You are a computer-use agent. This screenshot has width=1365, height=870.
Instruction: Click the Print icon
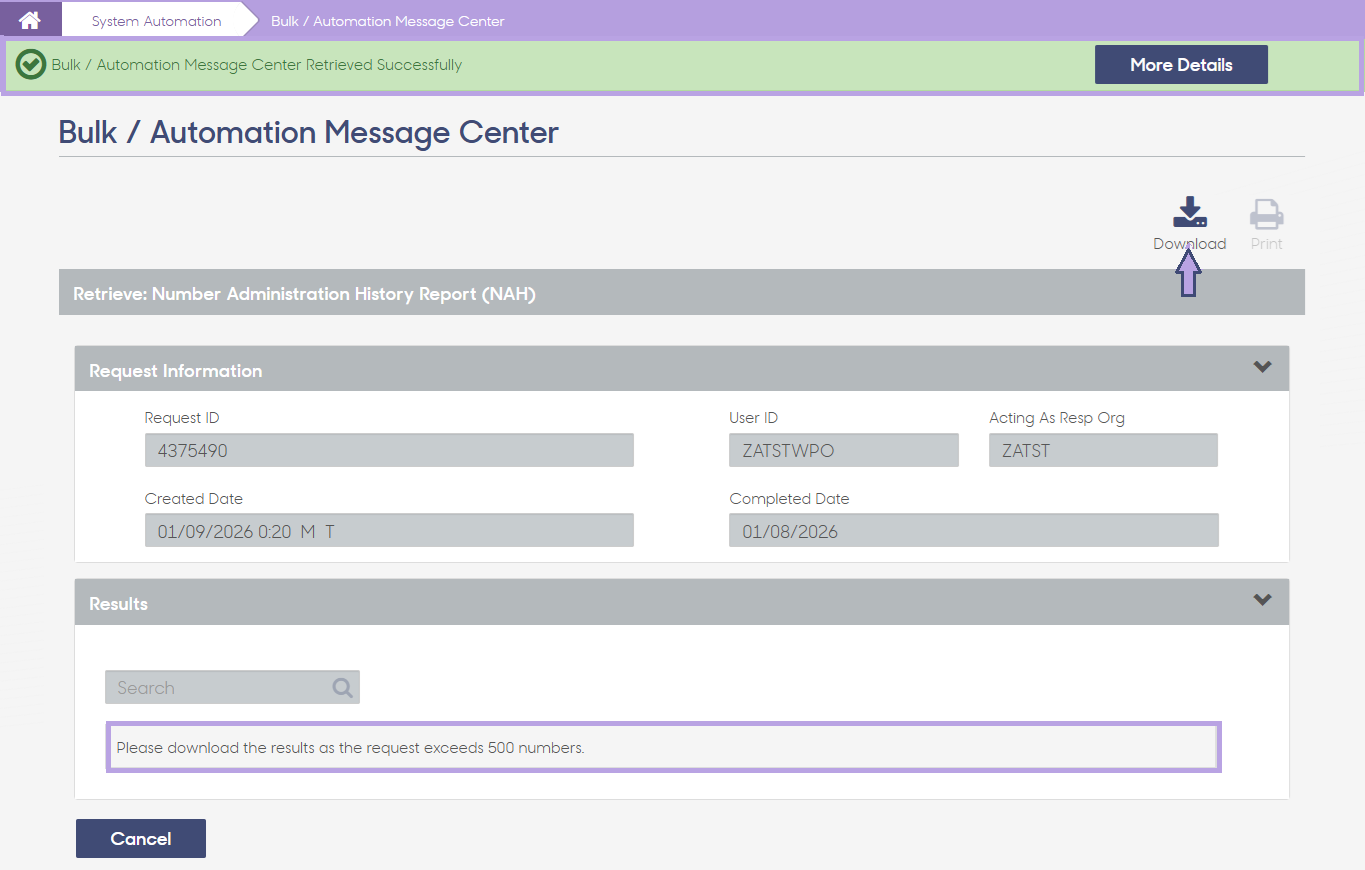(1266, 214)
